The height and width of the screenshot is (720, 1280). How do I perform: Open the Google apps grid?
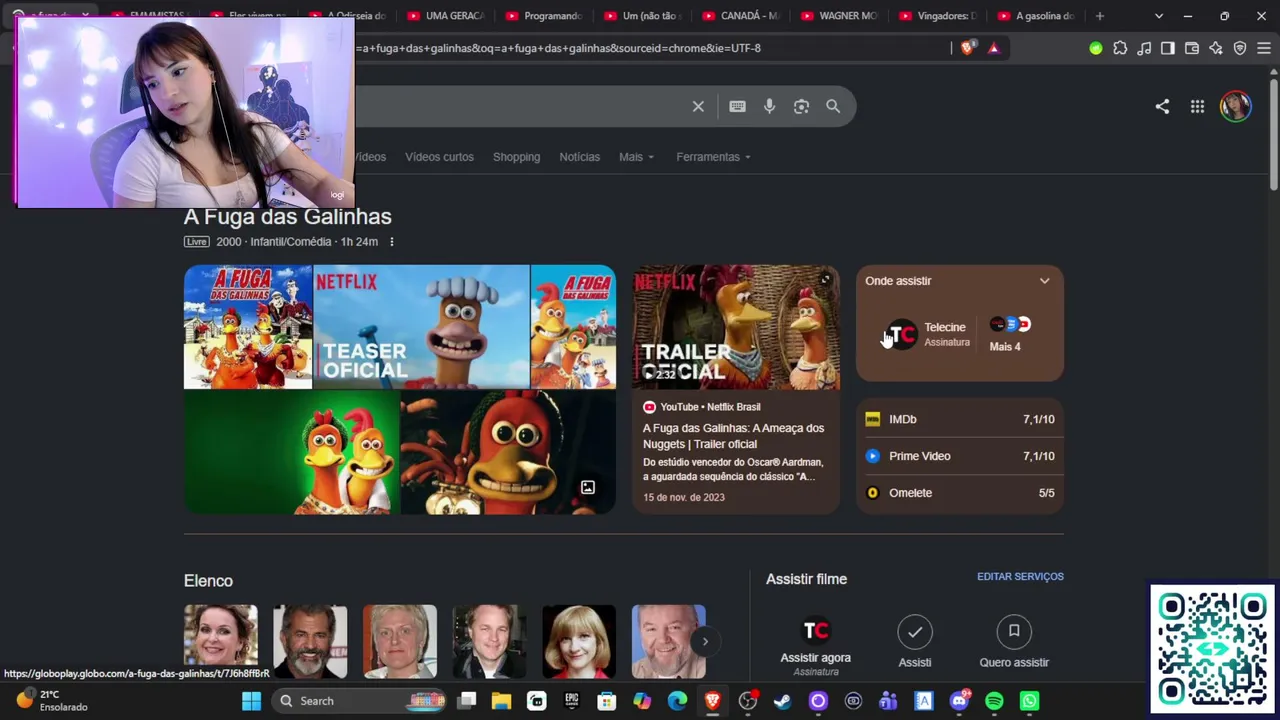tap(1197, 106)
